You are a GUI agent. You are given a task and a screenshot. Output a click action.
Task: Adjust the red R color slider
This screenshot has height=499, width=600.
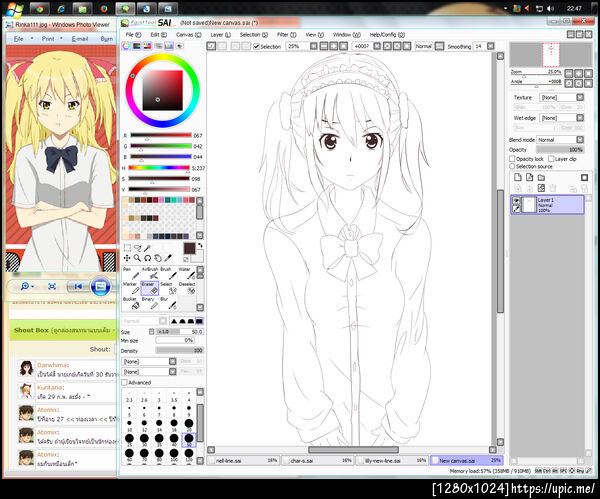point(161,135)
